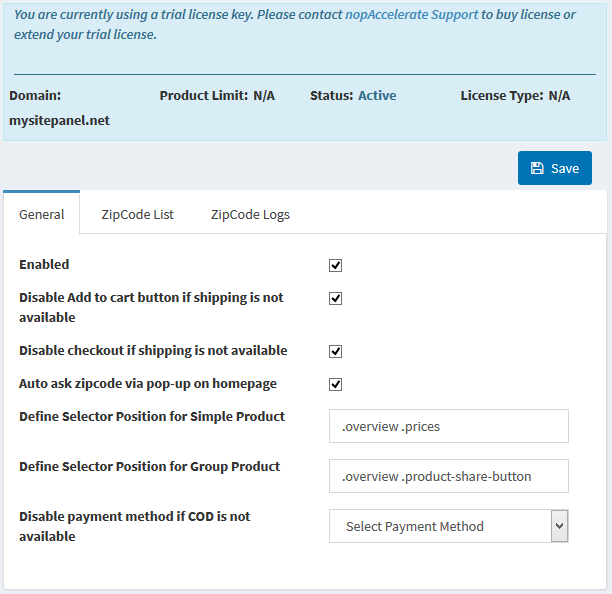Click the Group Product selector input
Screen dimensions: 612x594
point(448,476)
